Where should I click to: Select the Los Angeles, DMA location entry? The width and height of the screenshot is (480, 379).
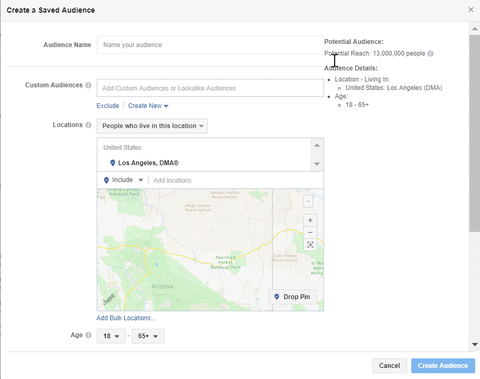click(148, 163)
